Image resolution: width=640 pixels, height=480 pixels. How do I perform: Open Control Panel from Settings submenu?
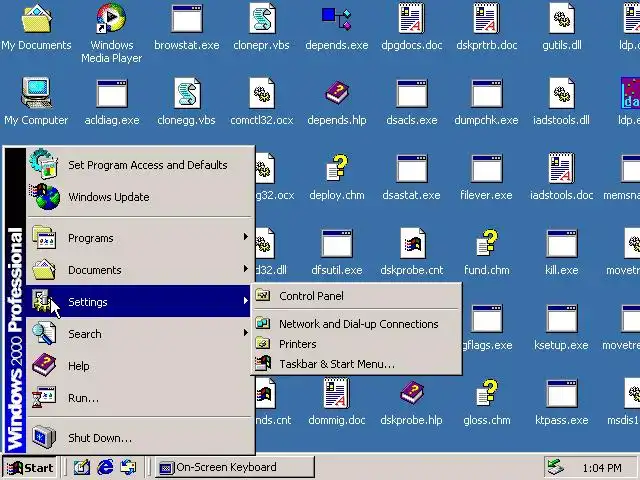(356, 296)
